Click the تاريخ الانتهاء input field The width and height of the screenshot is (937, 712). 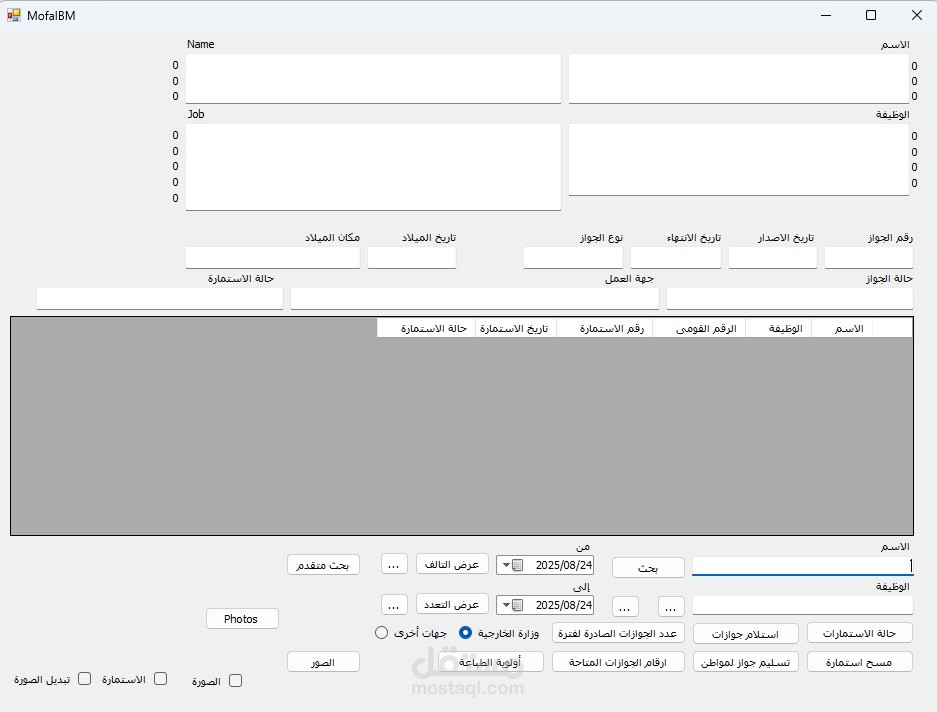(x=676, y=258)
